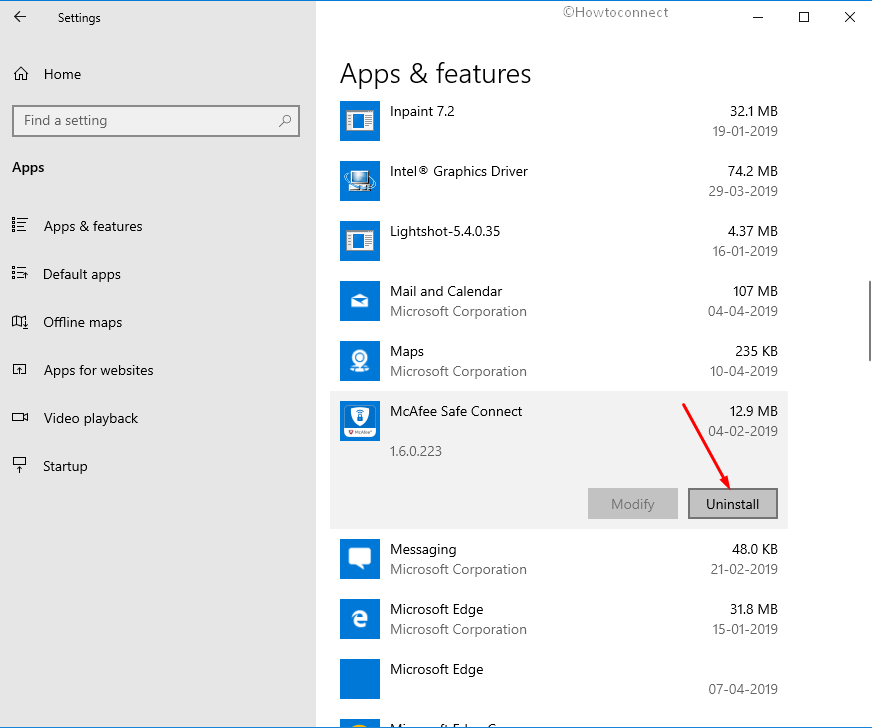Image resolution: width=872 pixels, height=728 pixels.
Task: Click the date 16-01-2019
Action: pos(745,251)
